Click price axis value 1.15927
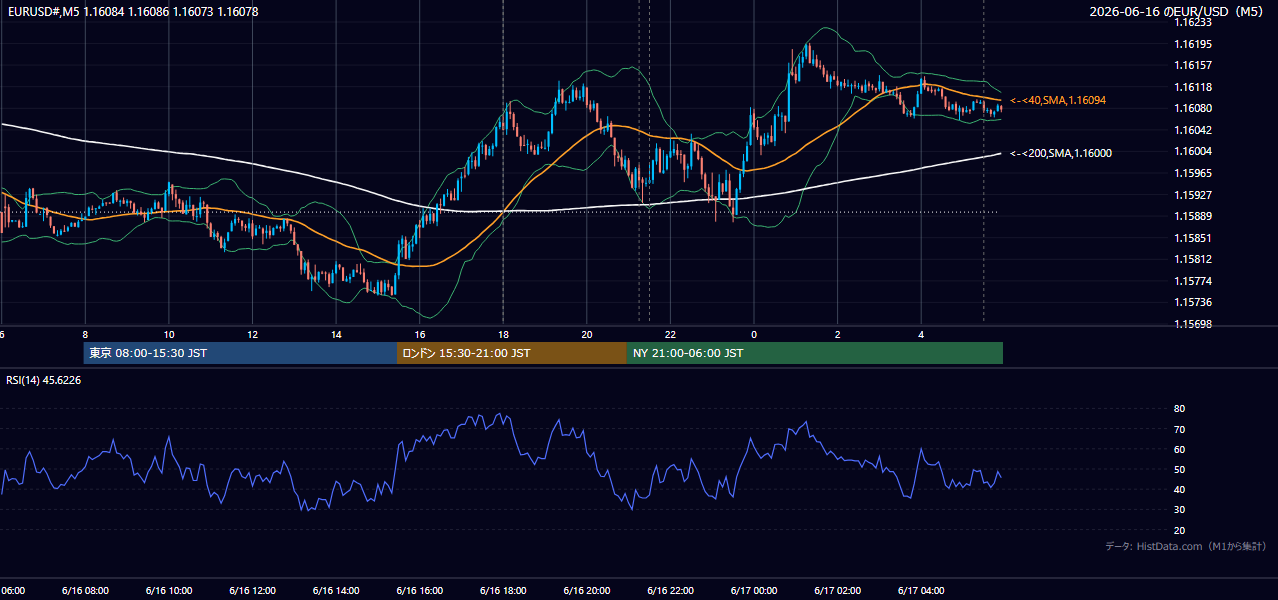 click(1193, 195)
